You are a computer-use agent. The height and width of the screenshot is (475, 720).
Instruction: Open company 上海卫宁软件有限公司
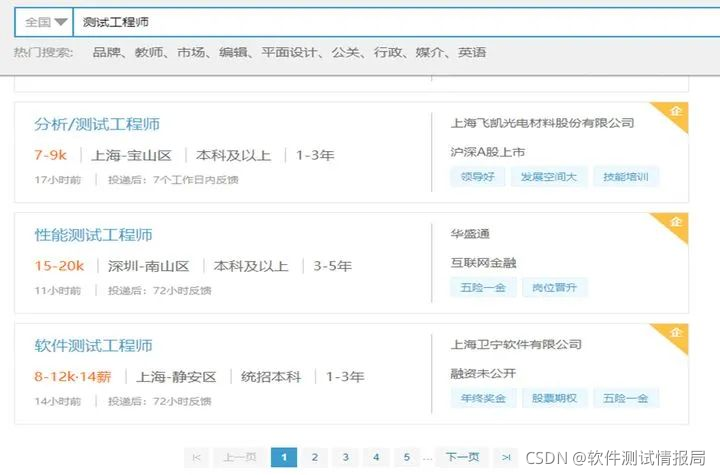click(x=516, y=345)
